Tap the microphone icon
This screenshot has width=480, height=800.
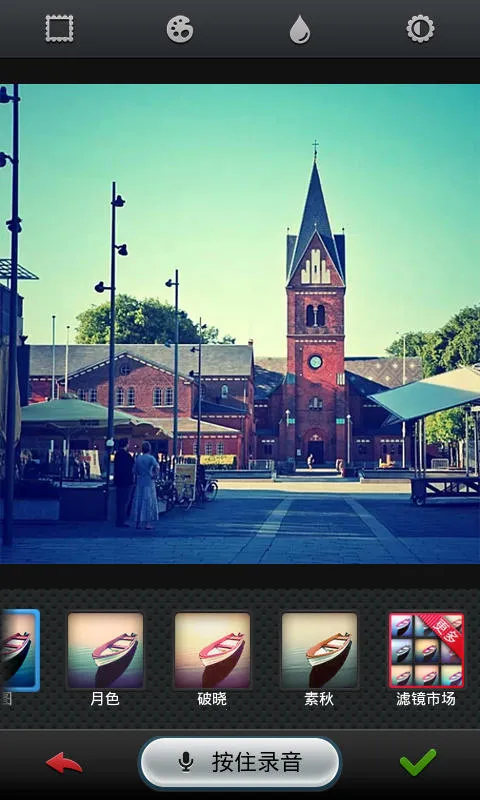(x=186, y=763)
